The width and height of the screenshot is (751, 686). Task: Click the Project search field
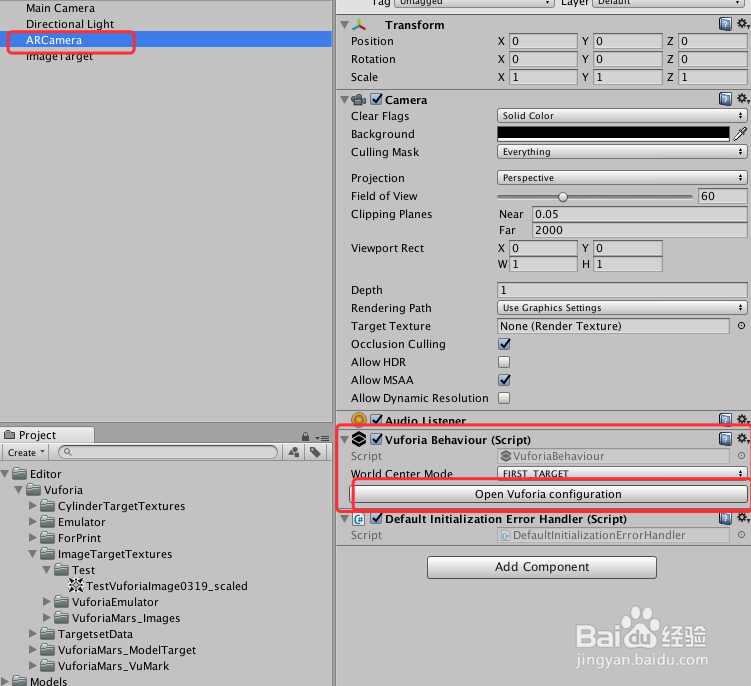coord(168,452)
